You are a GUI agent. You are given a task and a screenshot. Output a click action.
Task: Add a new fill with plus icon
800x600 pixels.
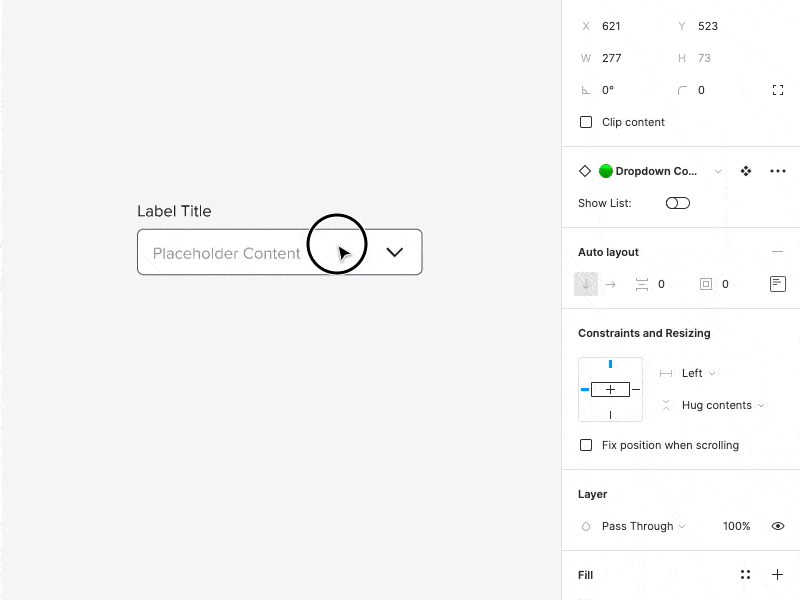(778, 574)
